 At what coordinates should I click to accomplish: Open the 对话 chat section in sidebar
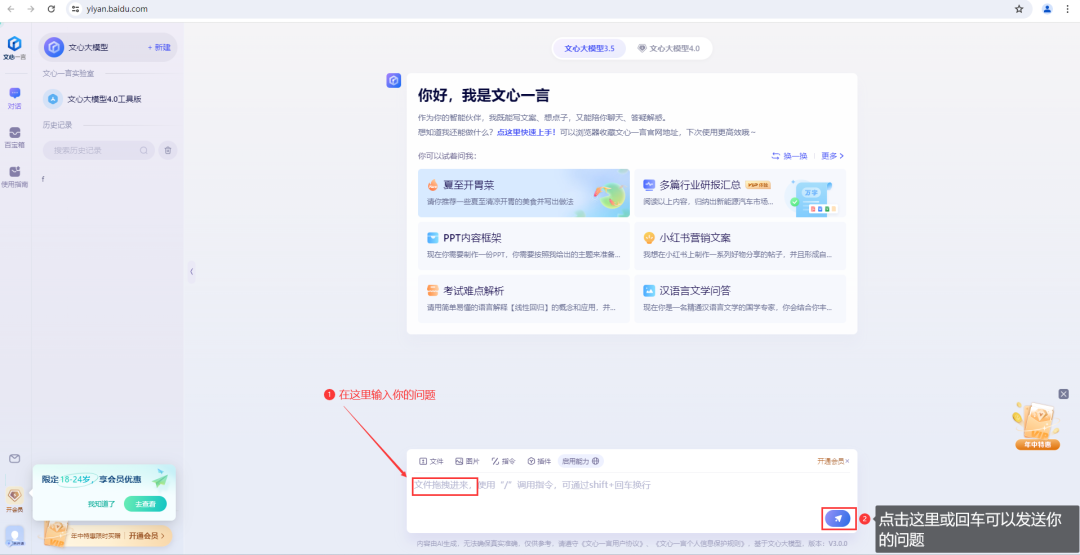pyautogui.click(x=14, y=98)
